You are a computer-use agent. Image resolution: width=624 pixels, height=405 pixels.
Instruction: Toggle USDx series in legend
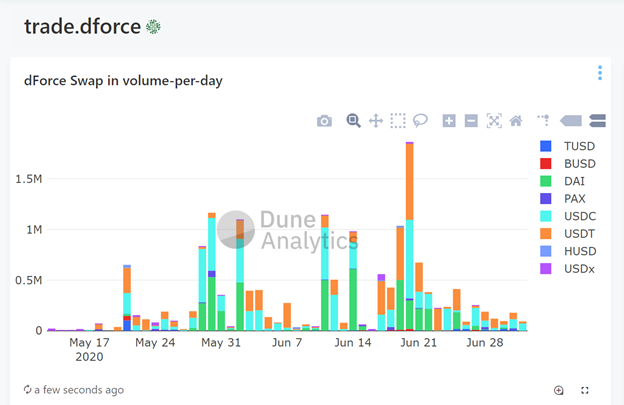567,269
